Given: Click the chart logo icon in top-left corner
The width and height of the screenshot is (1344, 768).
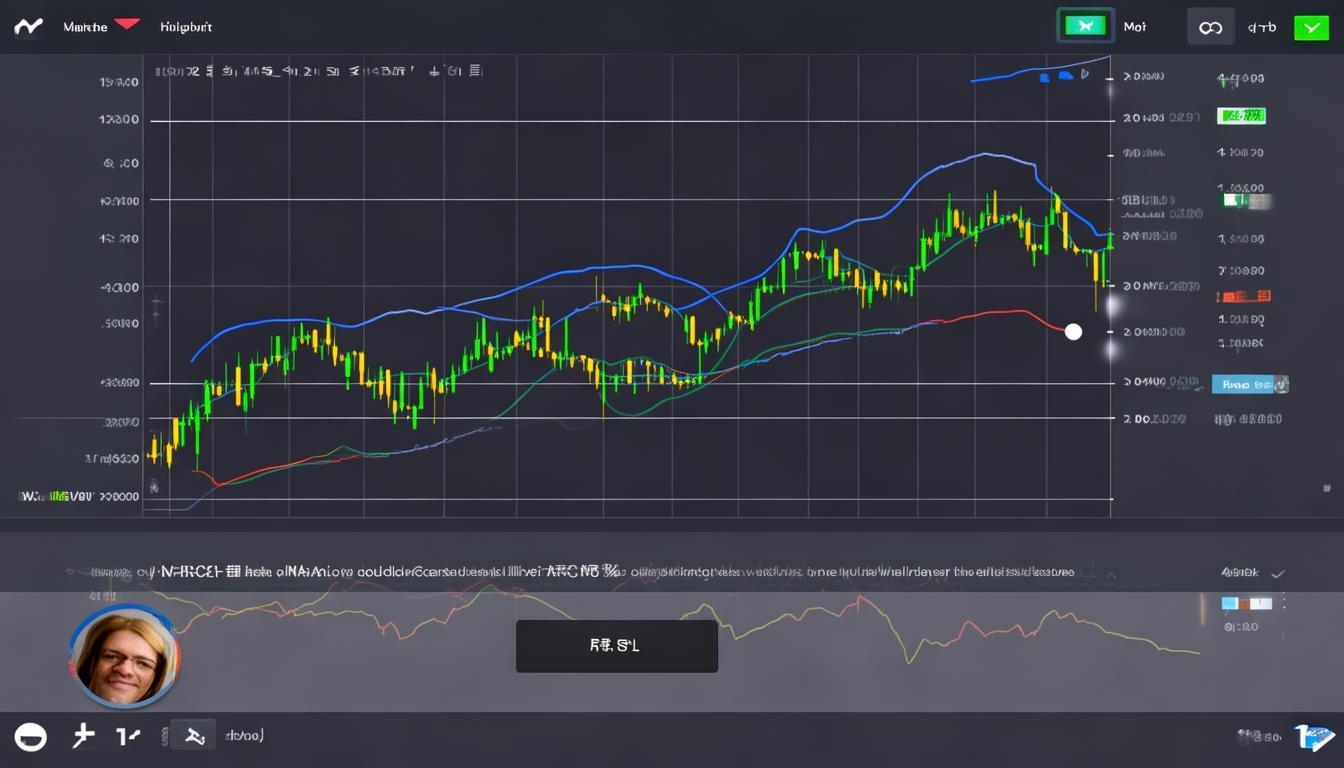Looking at the screenshot, I should coord(28,27).
